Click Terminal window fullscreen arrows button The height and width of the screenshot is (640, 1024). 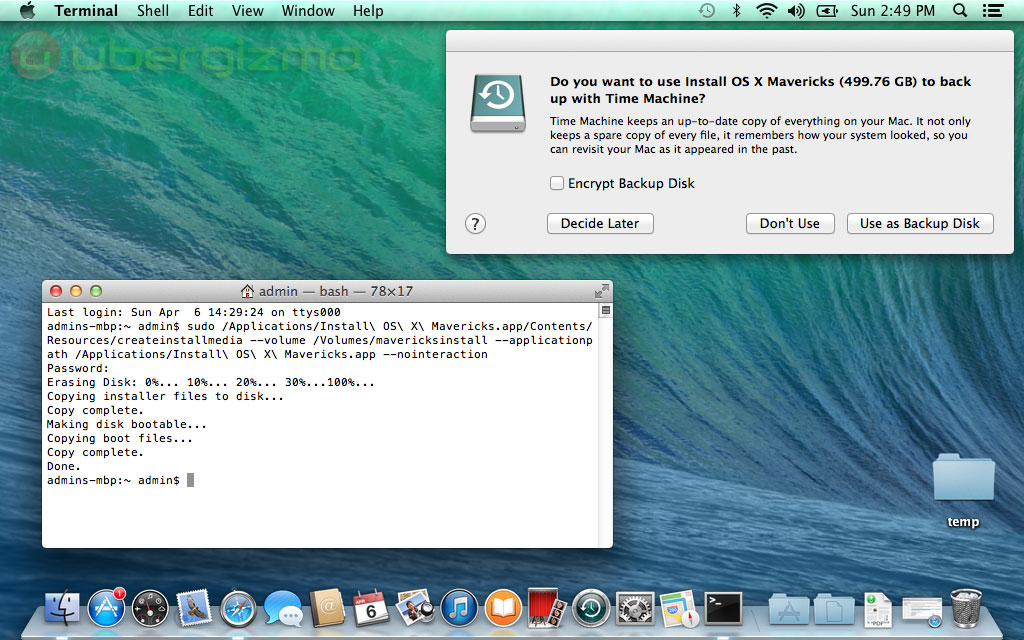pos(601,291)
